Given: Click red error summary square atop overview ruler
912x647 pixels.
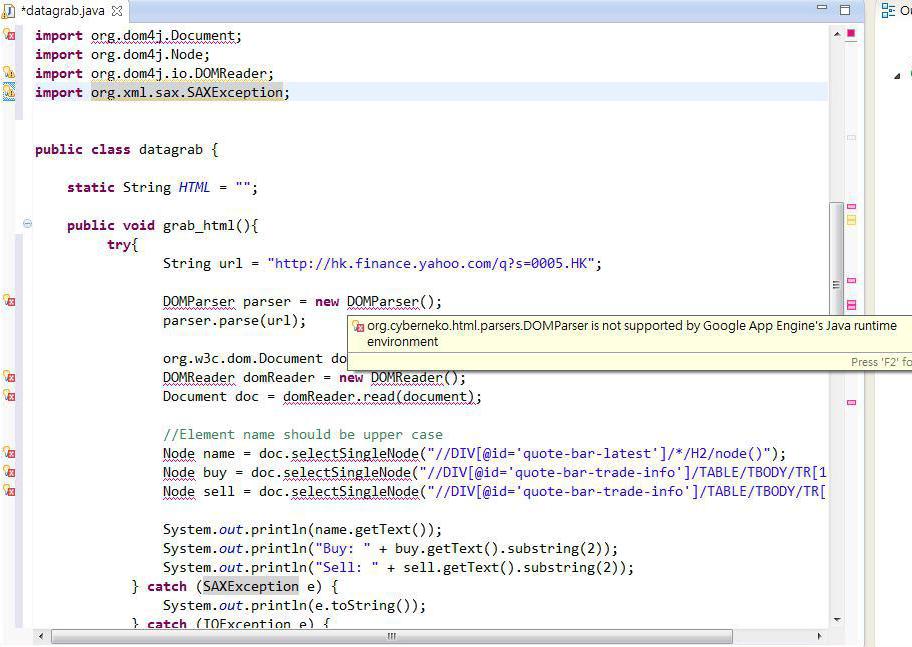Looking at the screenshot, I should 851,34.
